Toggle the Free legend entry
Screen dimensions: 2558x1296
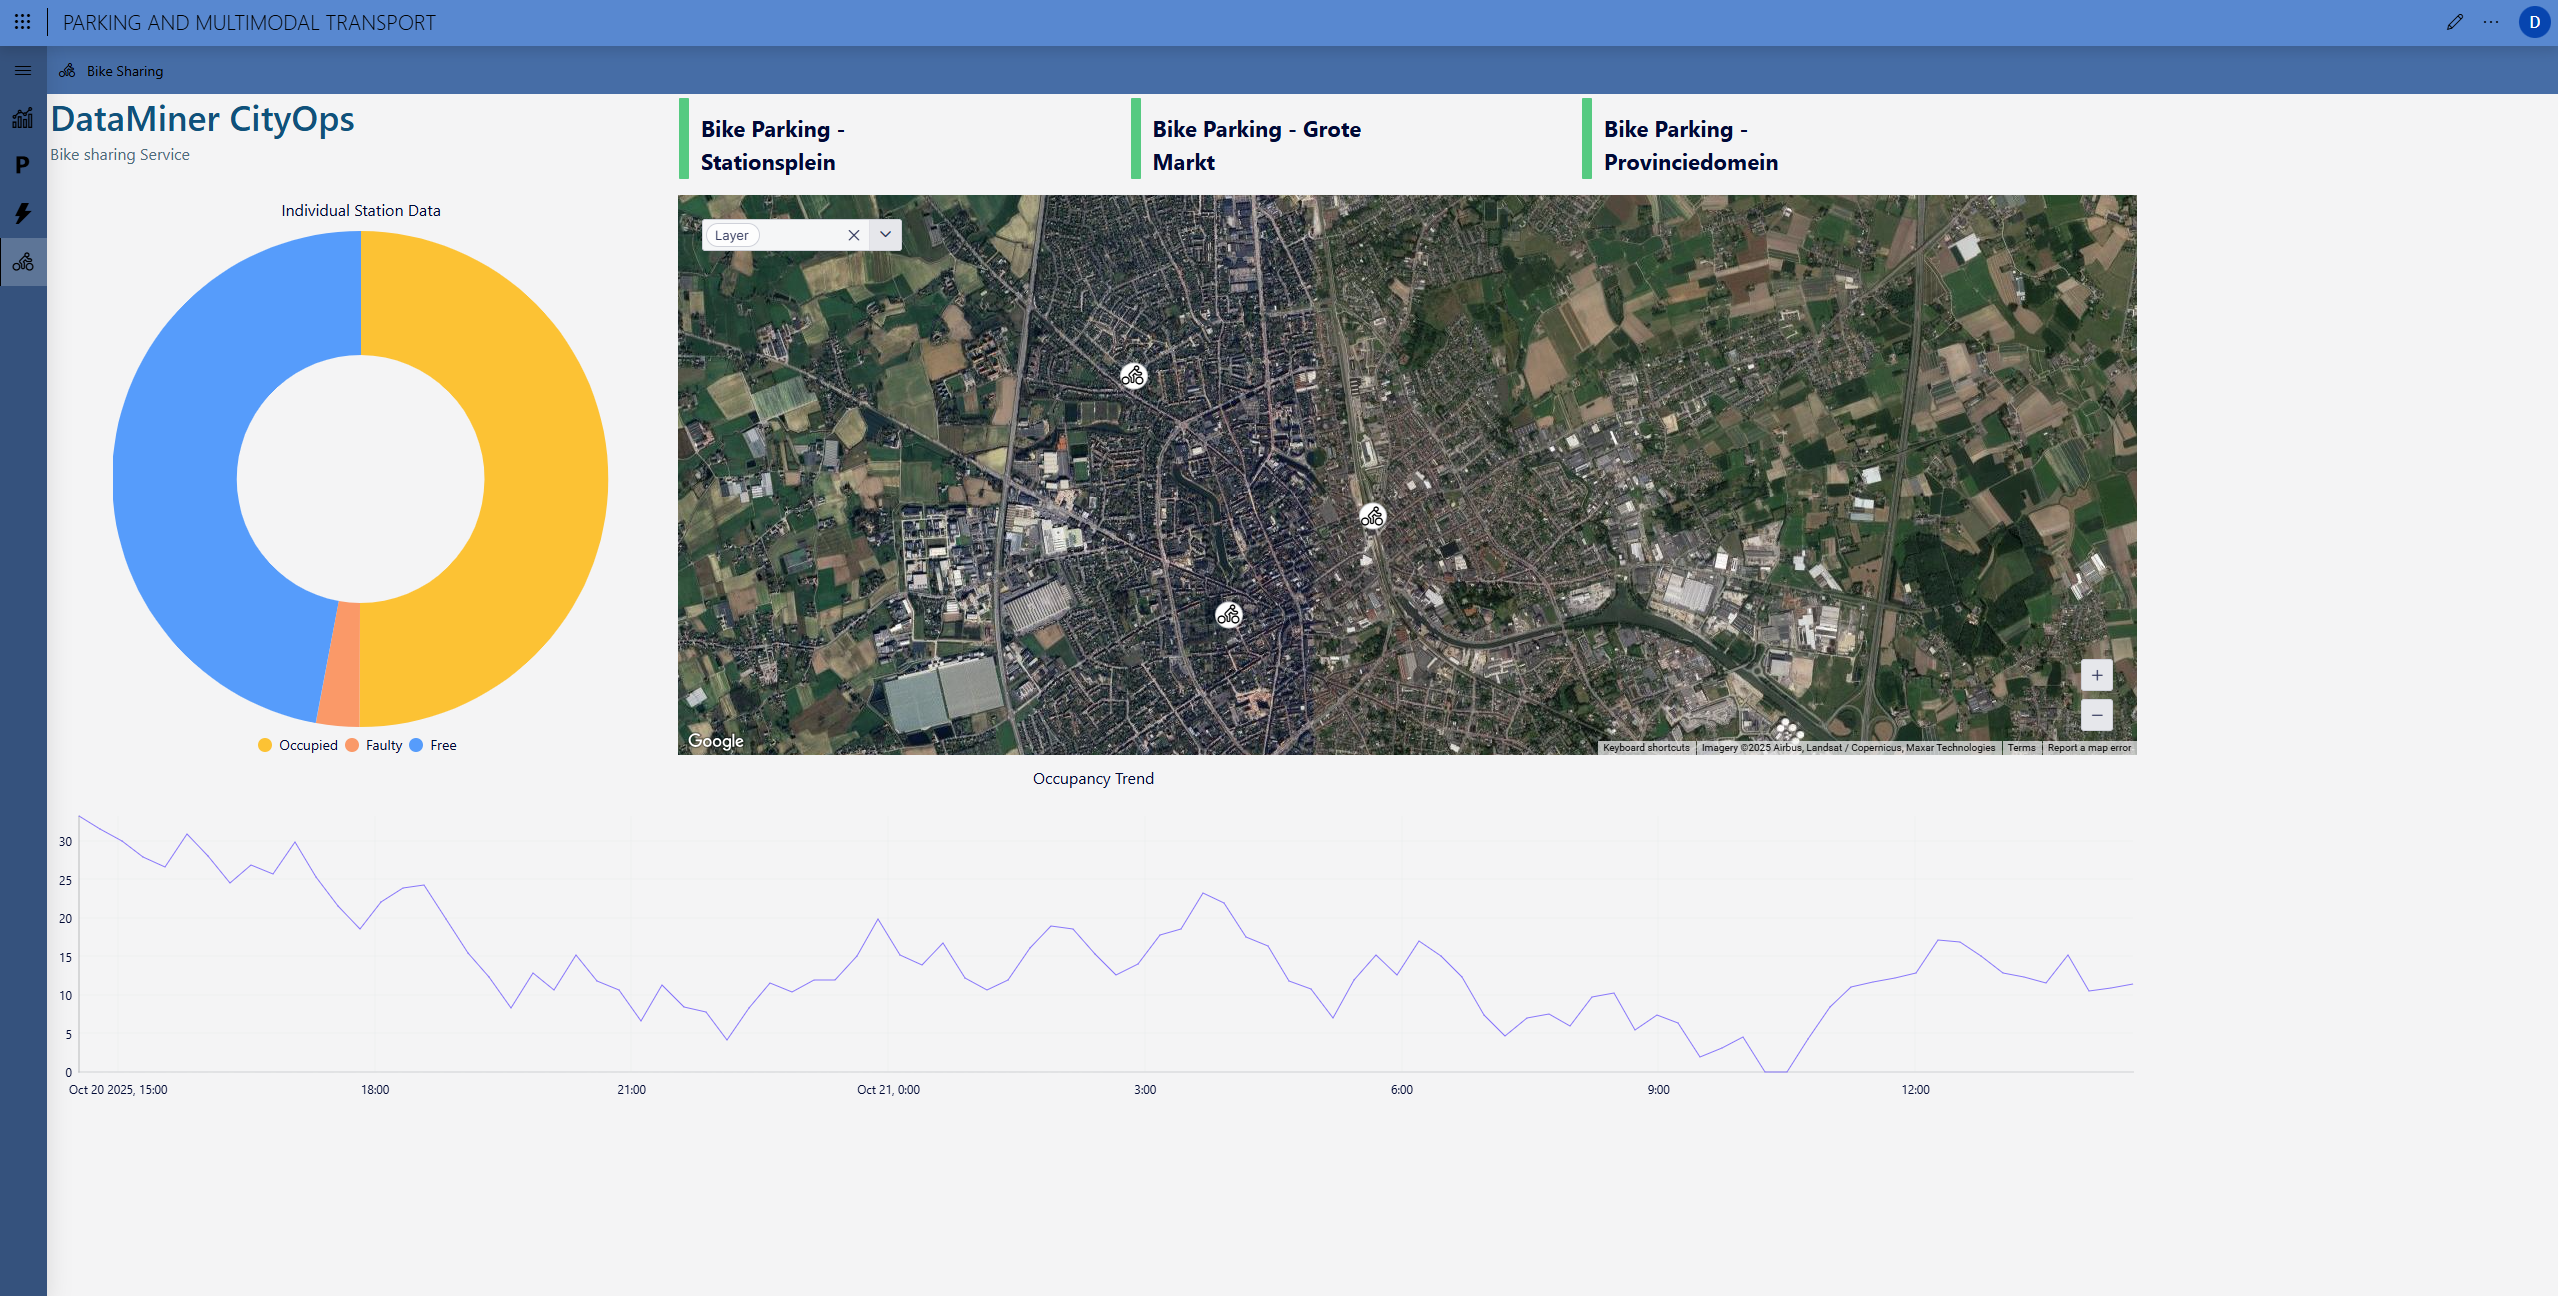[433, 745]
